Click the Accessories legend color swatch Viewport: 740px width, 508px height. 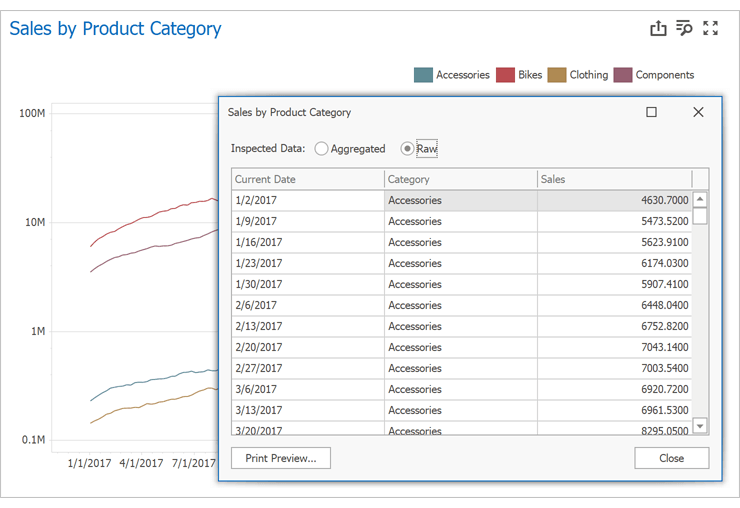pyautogui.click(x=423, y=75)
